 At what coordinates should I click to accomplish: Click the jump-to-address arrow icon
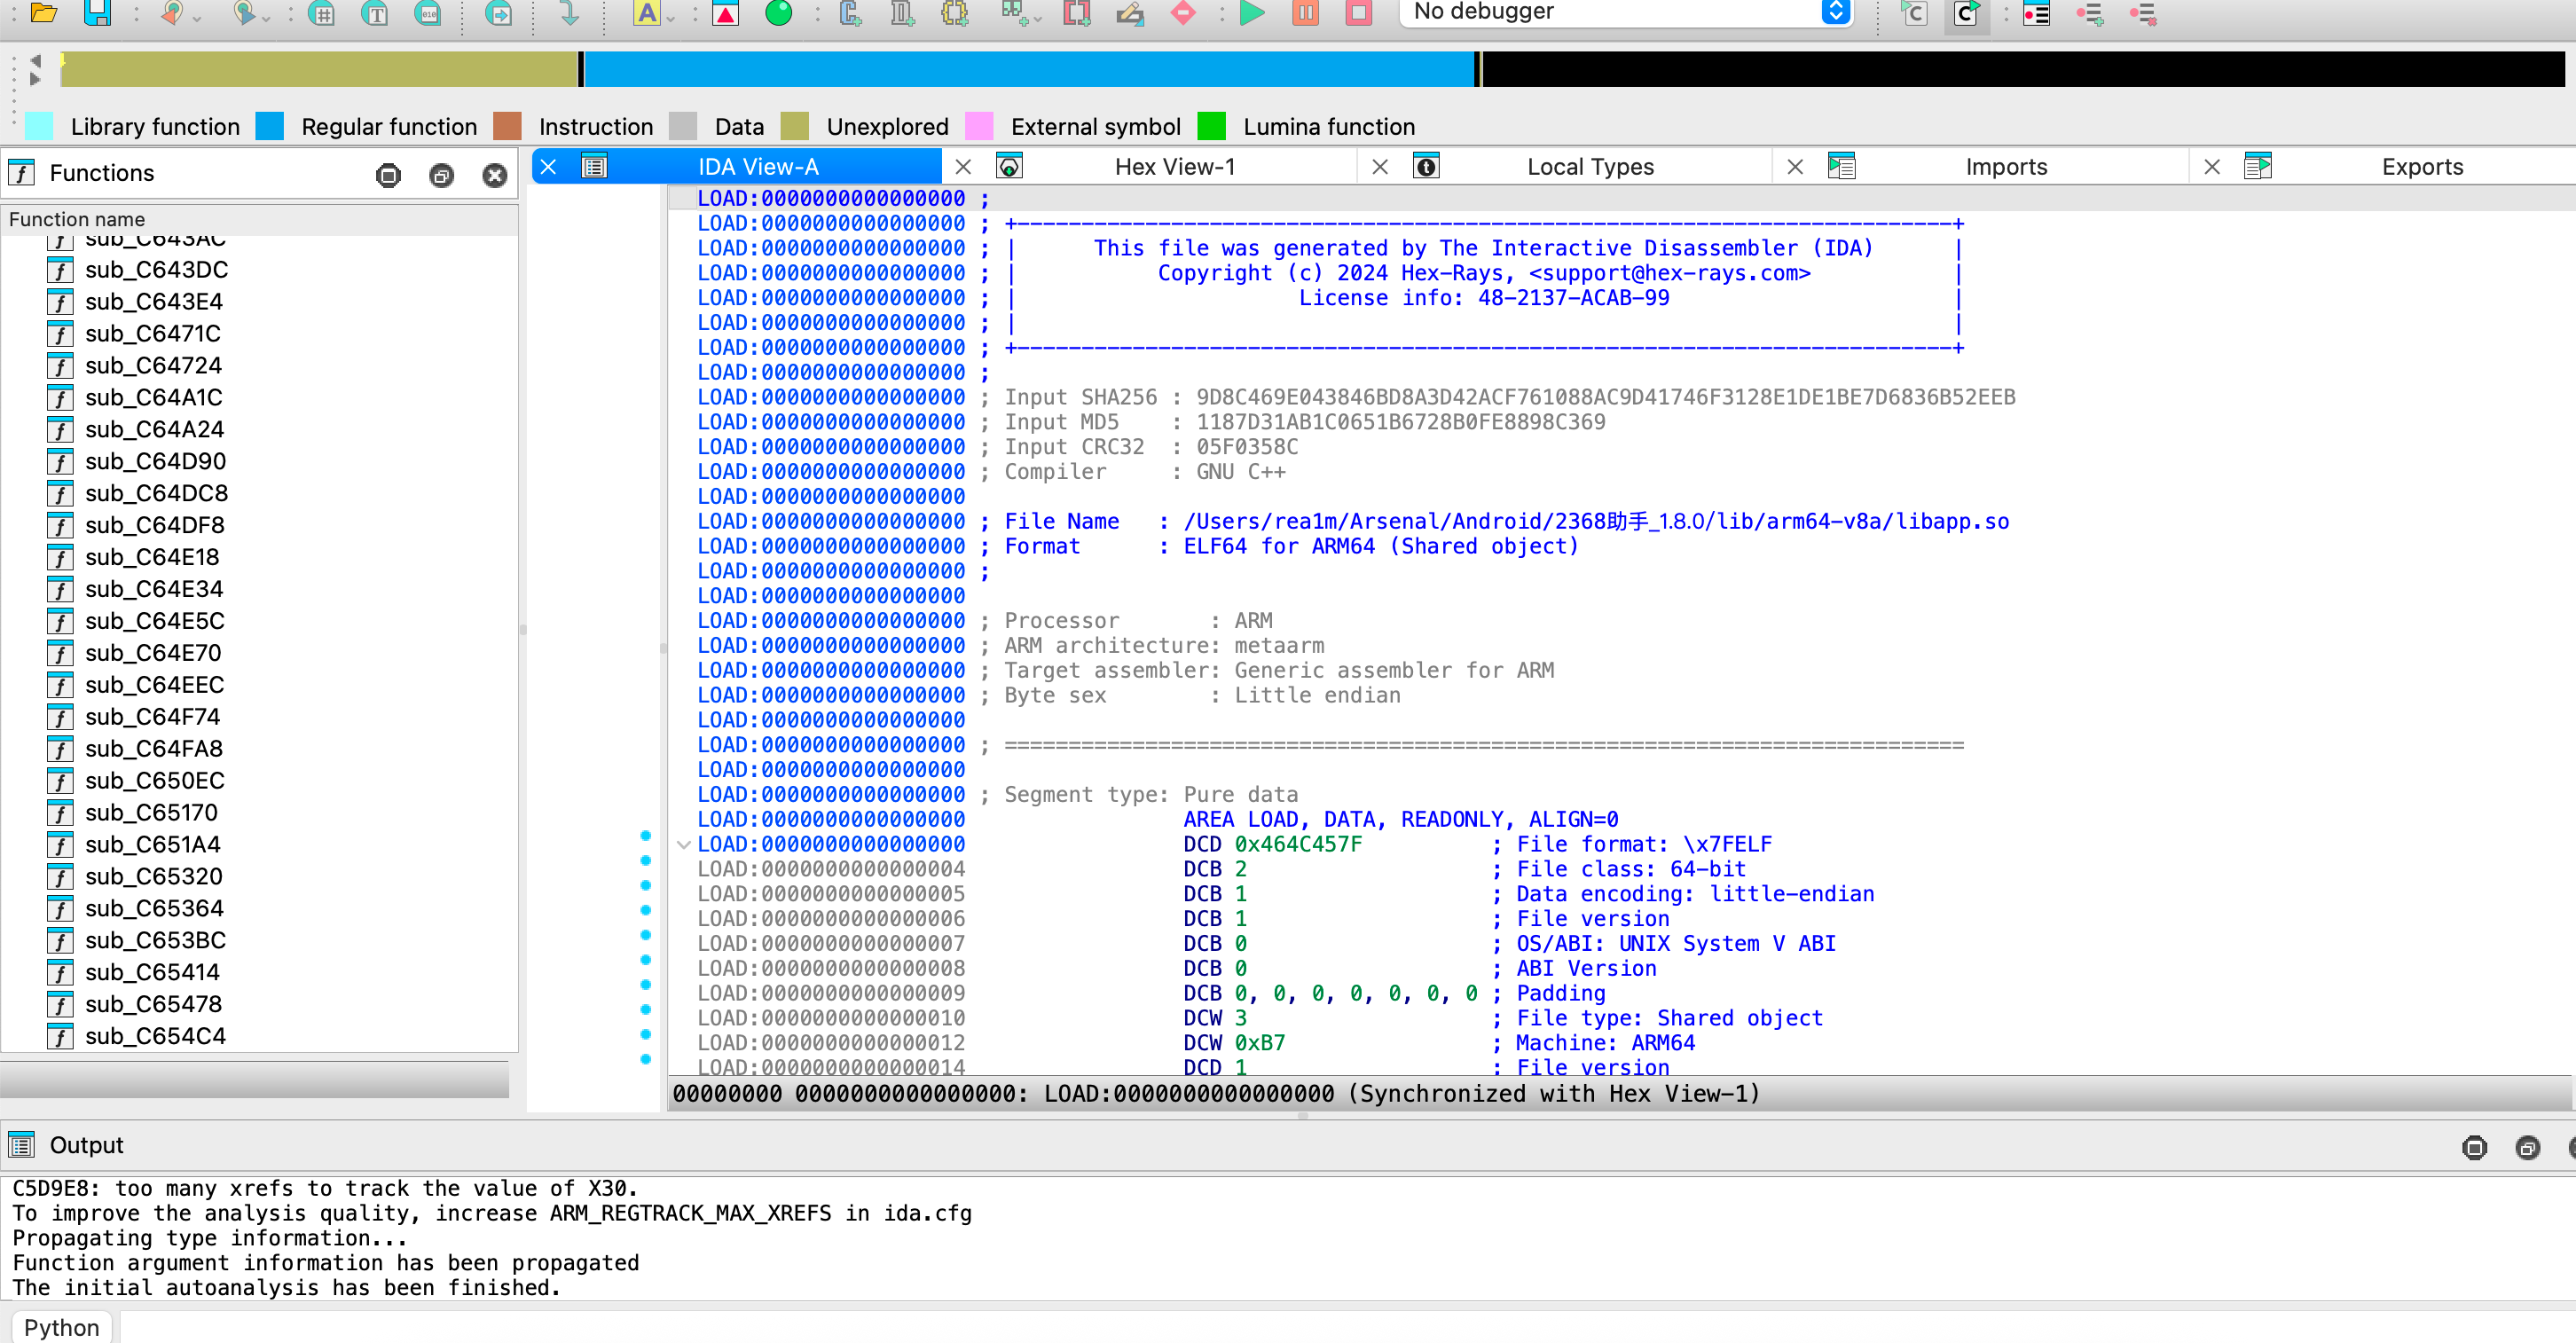[498, 13]
